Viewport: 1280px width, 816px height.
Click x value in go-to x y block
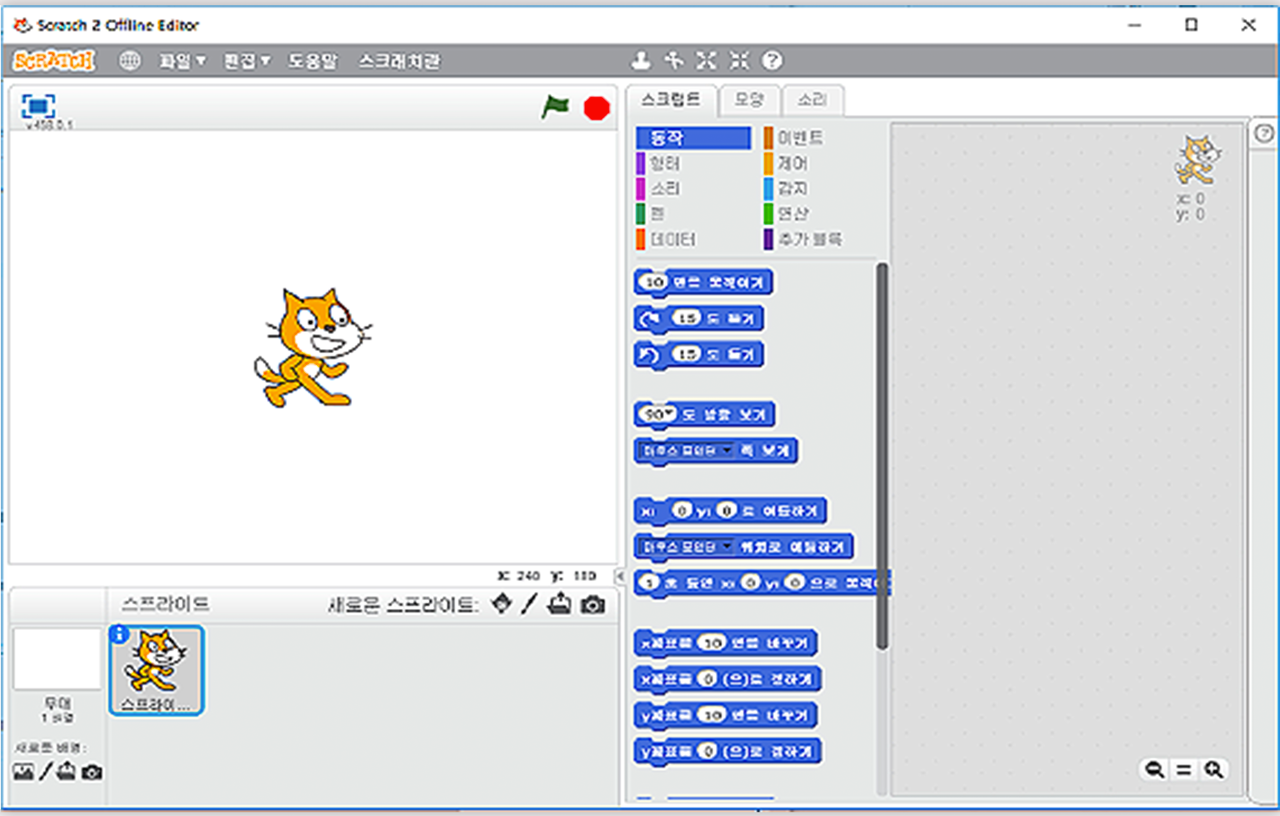coord(681,511)
